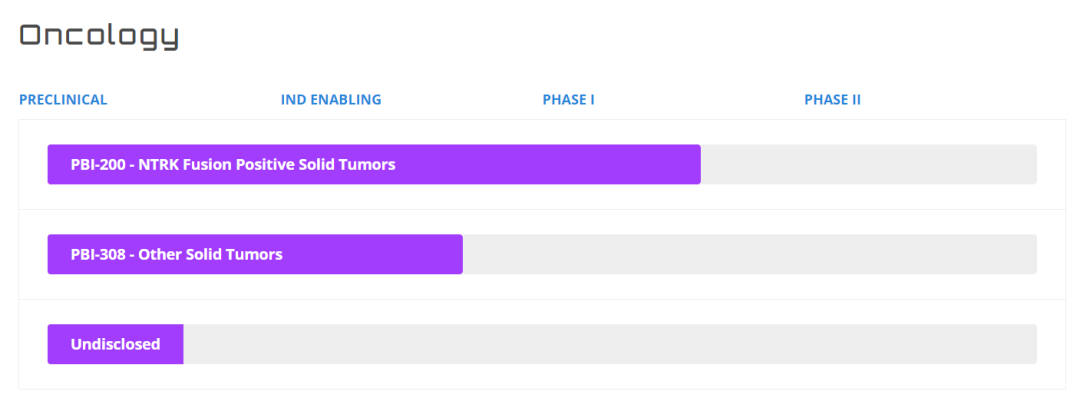
Task: Open PBI-200 NTRK Fusion Positive Solid Tumors
Action: click(374, 165)
